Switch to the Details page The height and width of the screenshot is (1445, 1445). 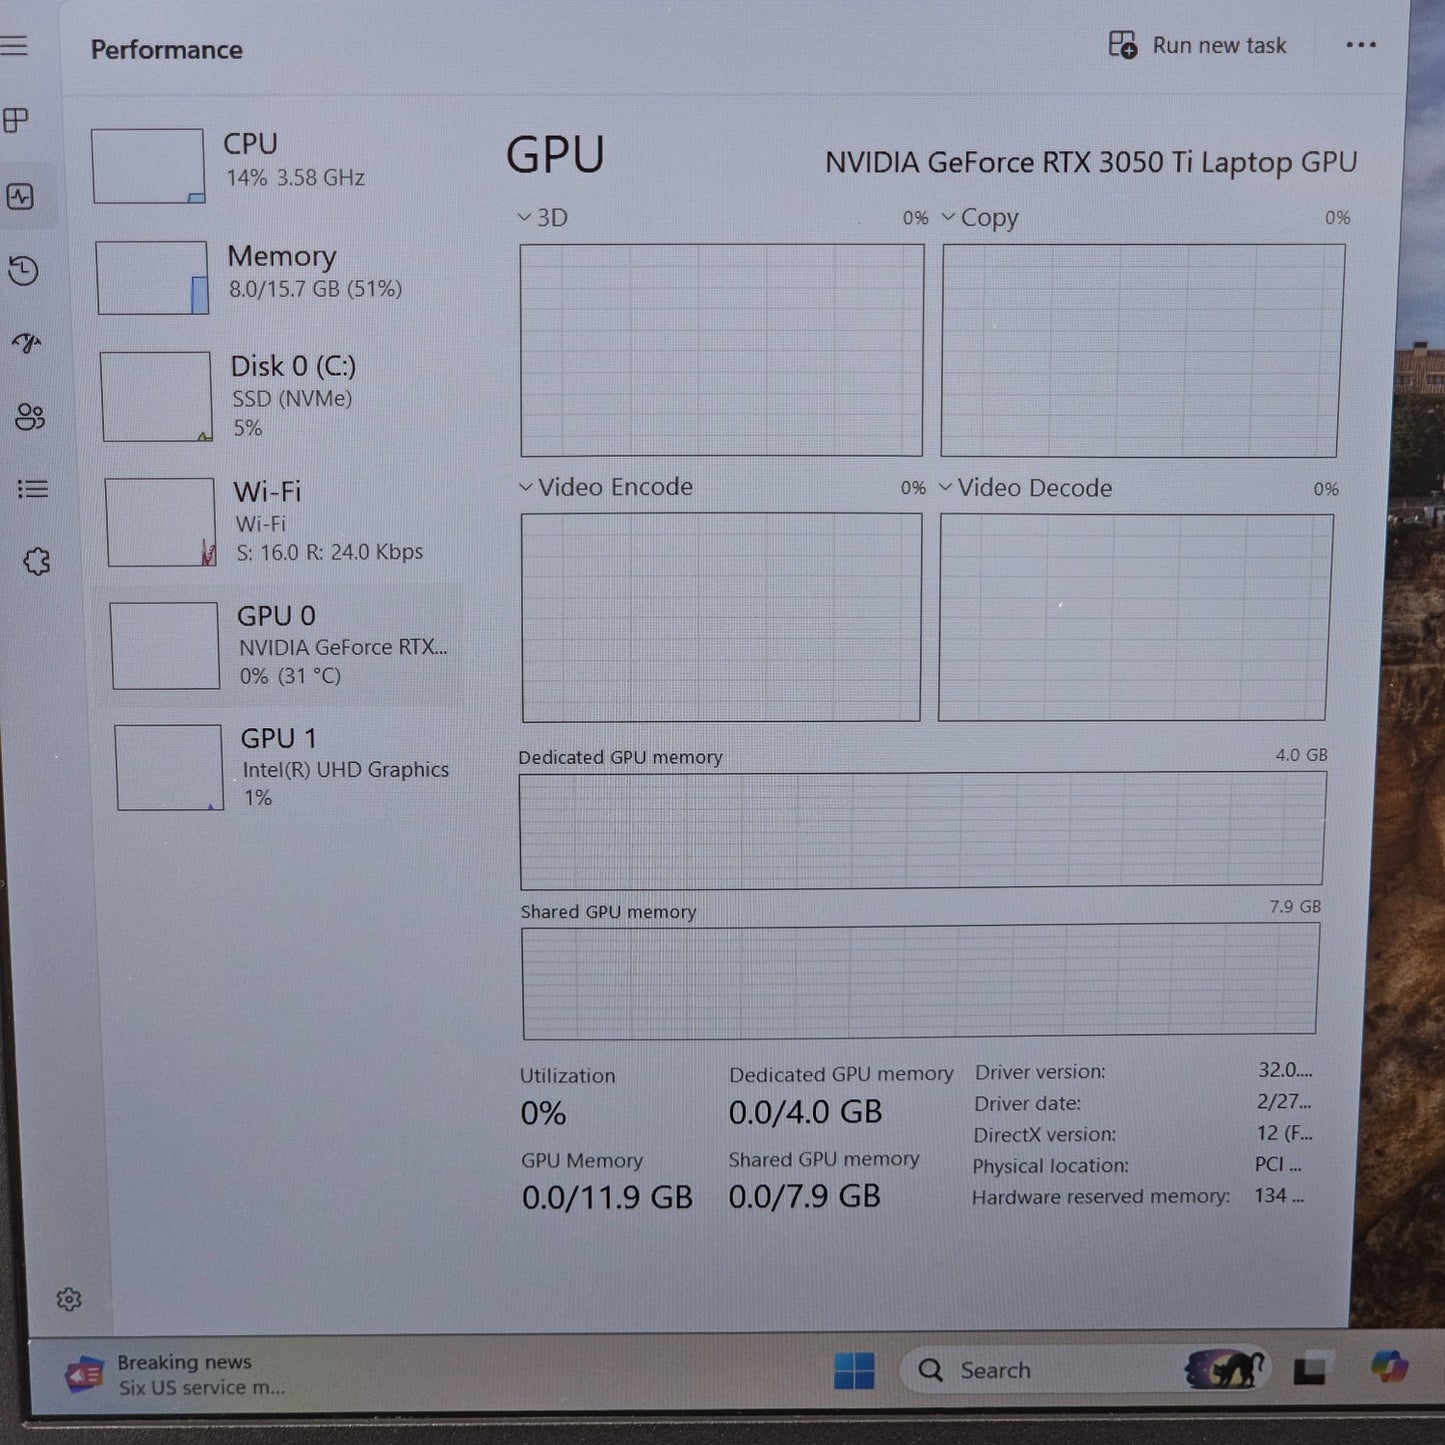click(34, 489)
